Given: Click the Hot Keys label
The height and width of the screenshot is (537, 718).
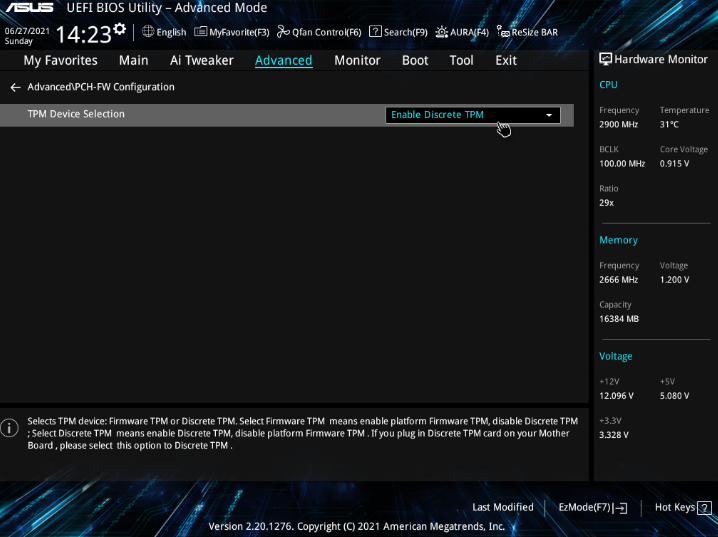Looking at the screenshot, I should [675, 507].
